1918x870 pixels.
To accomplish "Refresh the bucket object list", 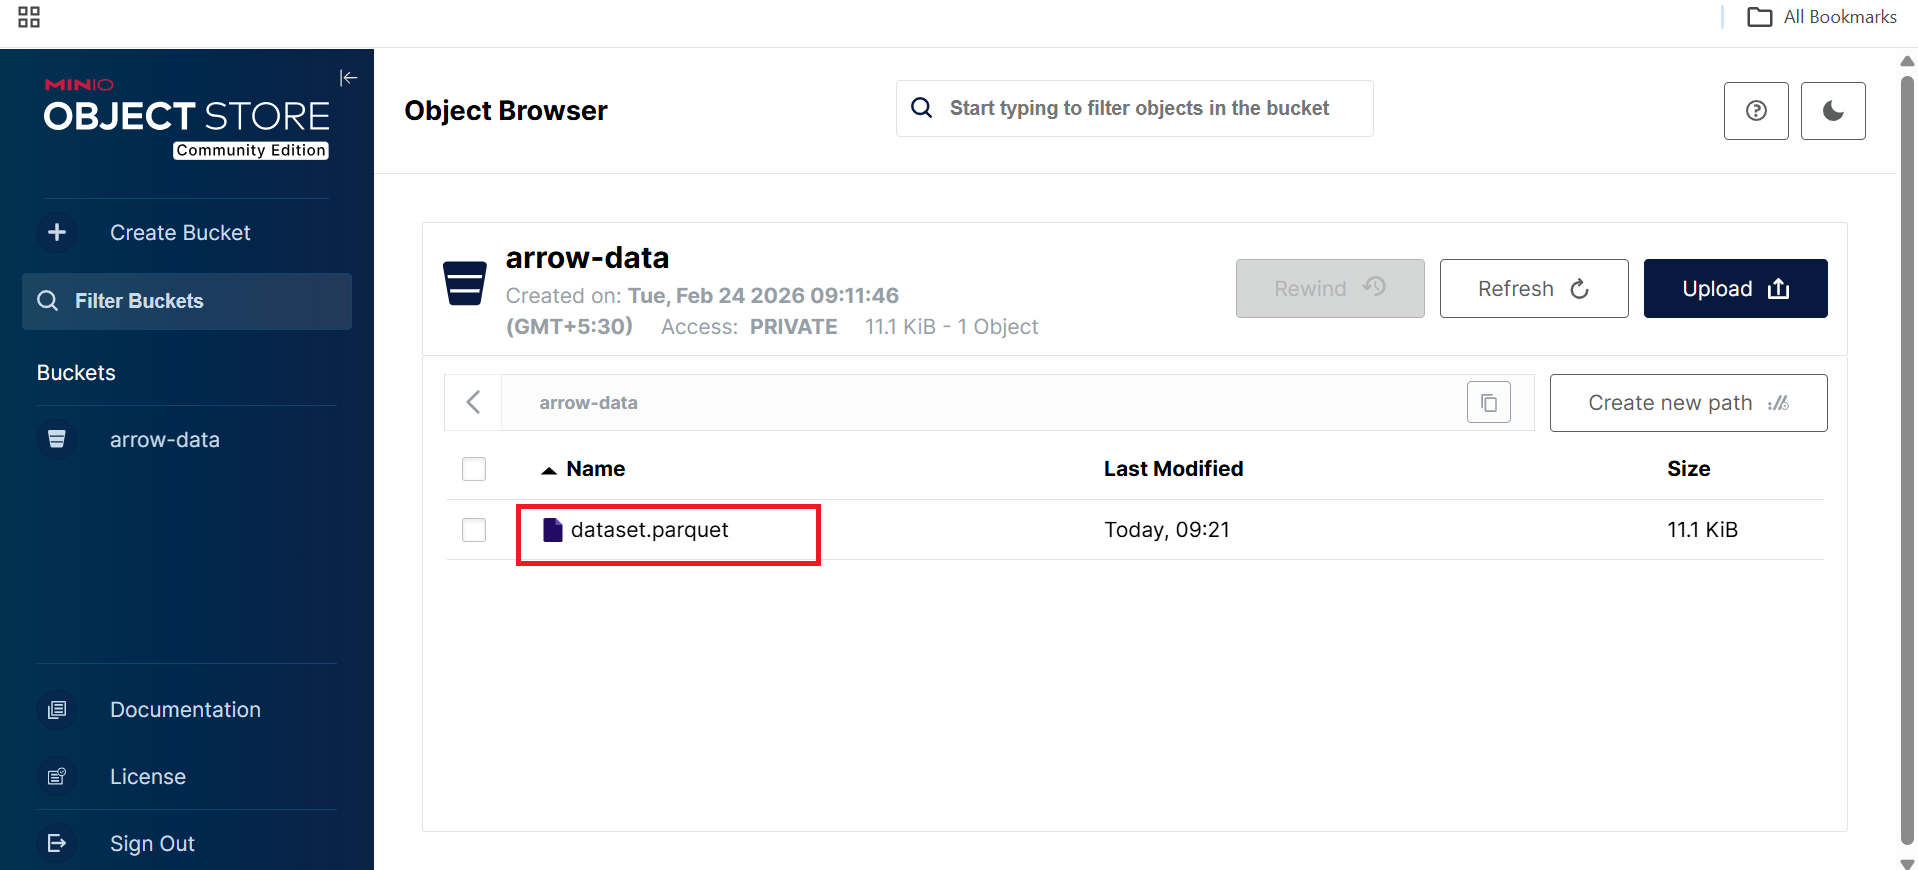I will tap(1534, 289).
